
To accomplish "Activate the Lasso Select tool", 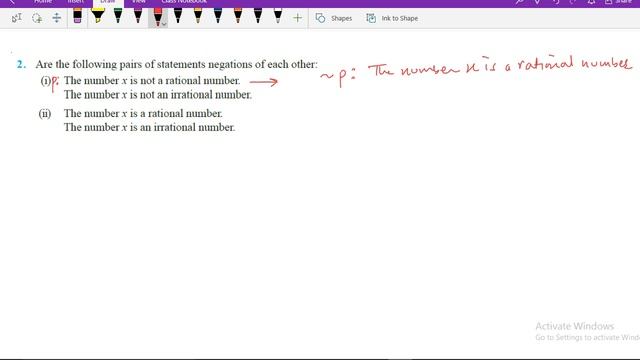I will coord(37,18).
